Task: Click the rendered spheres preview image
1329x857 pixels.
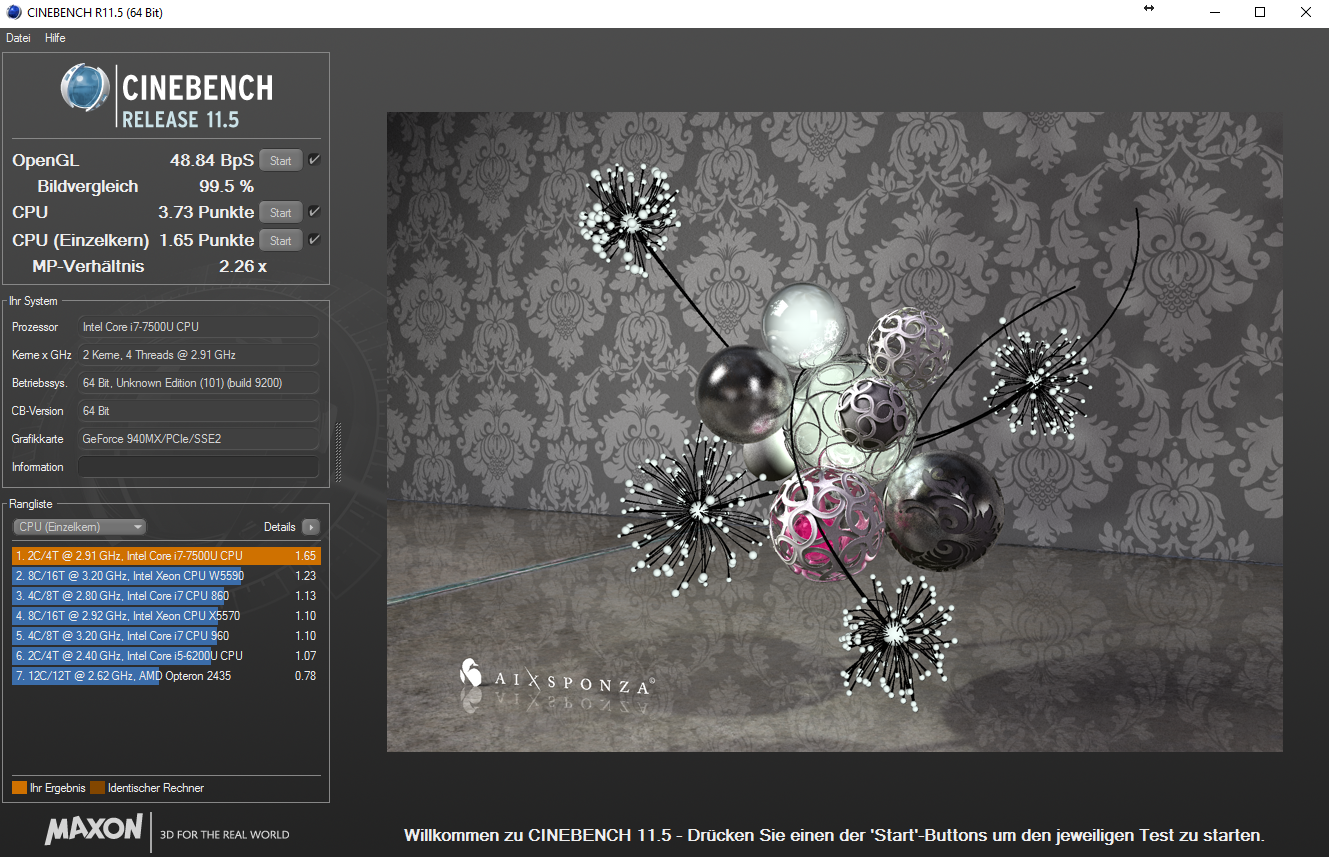Action: pos(835,431)
